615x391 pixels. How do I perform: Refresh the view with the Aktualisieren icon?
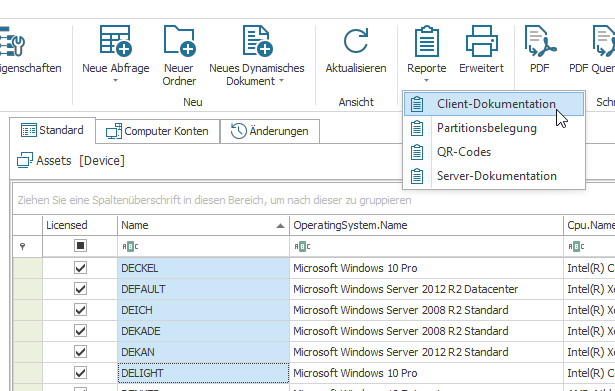pyautogui.click(x=356, y=41)
